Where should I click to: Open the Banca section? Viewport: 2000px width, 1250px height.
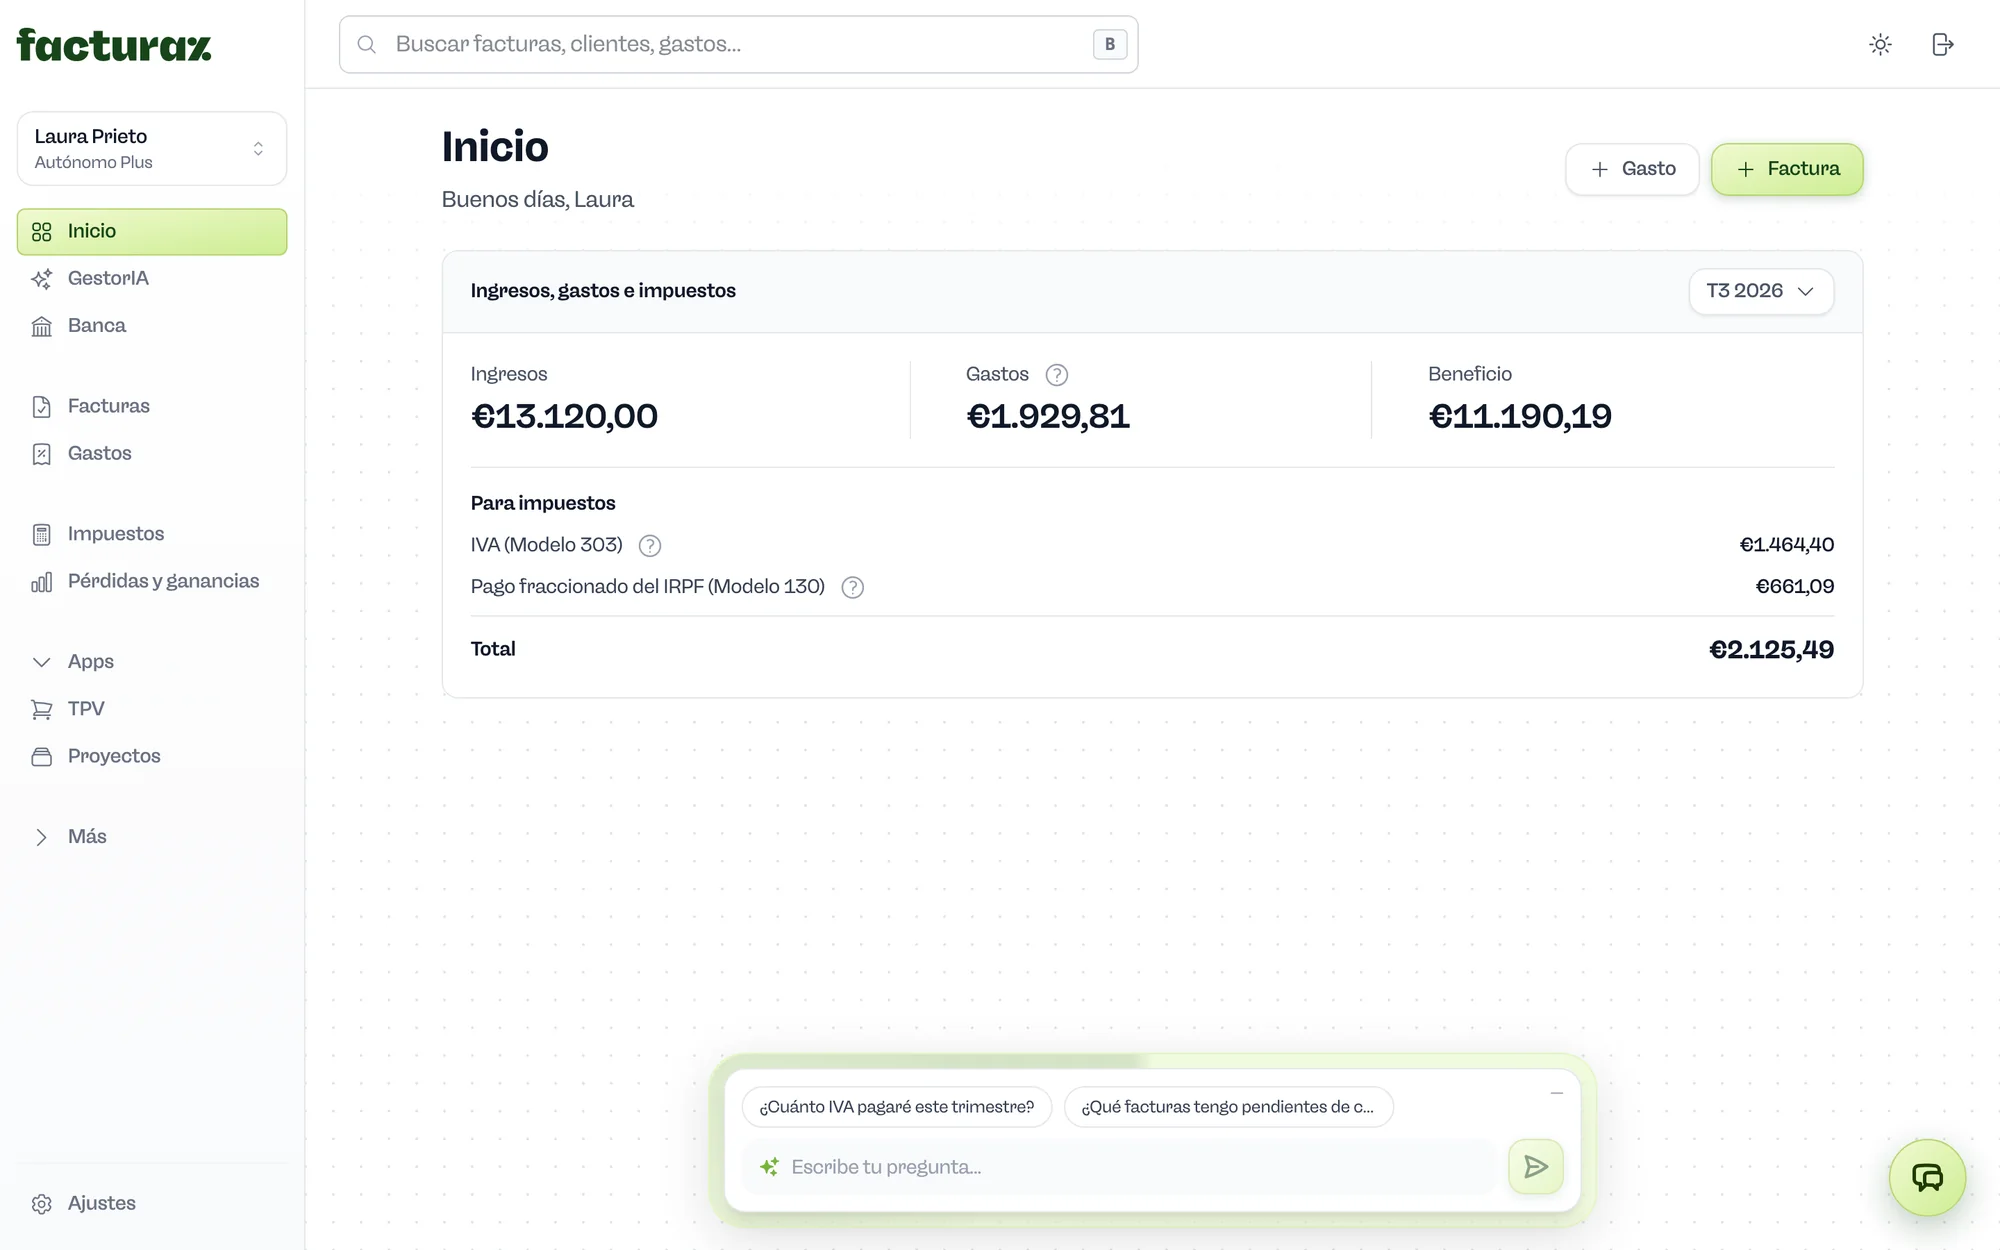[x=152, y=326]
